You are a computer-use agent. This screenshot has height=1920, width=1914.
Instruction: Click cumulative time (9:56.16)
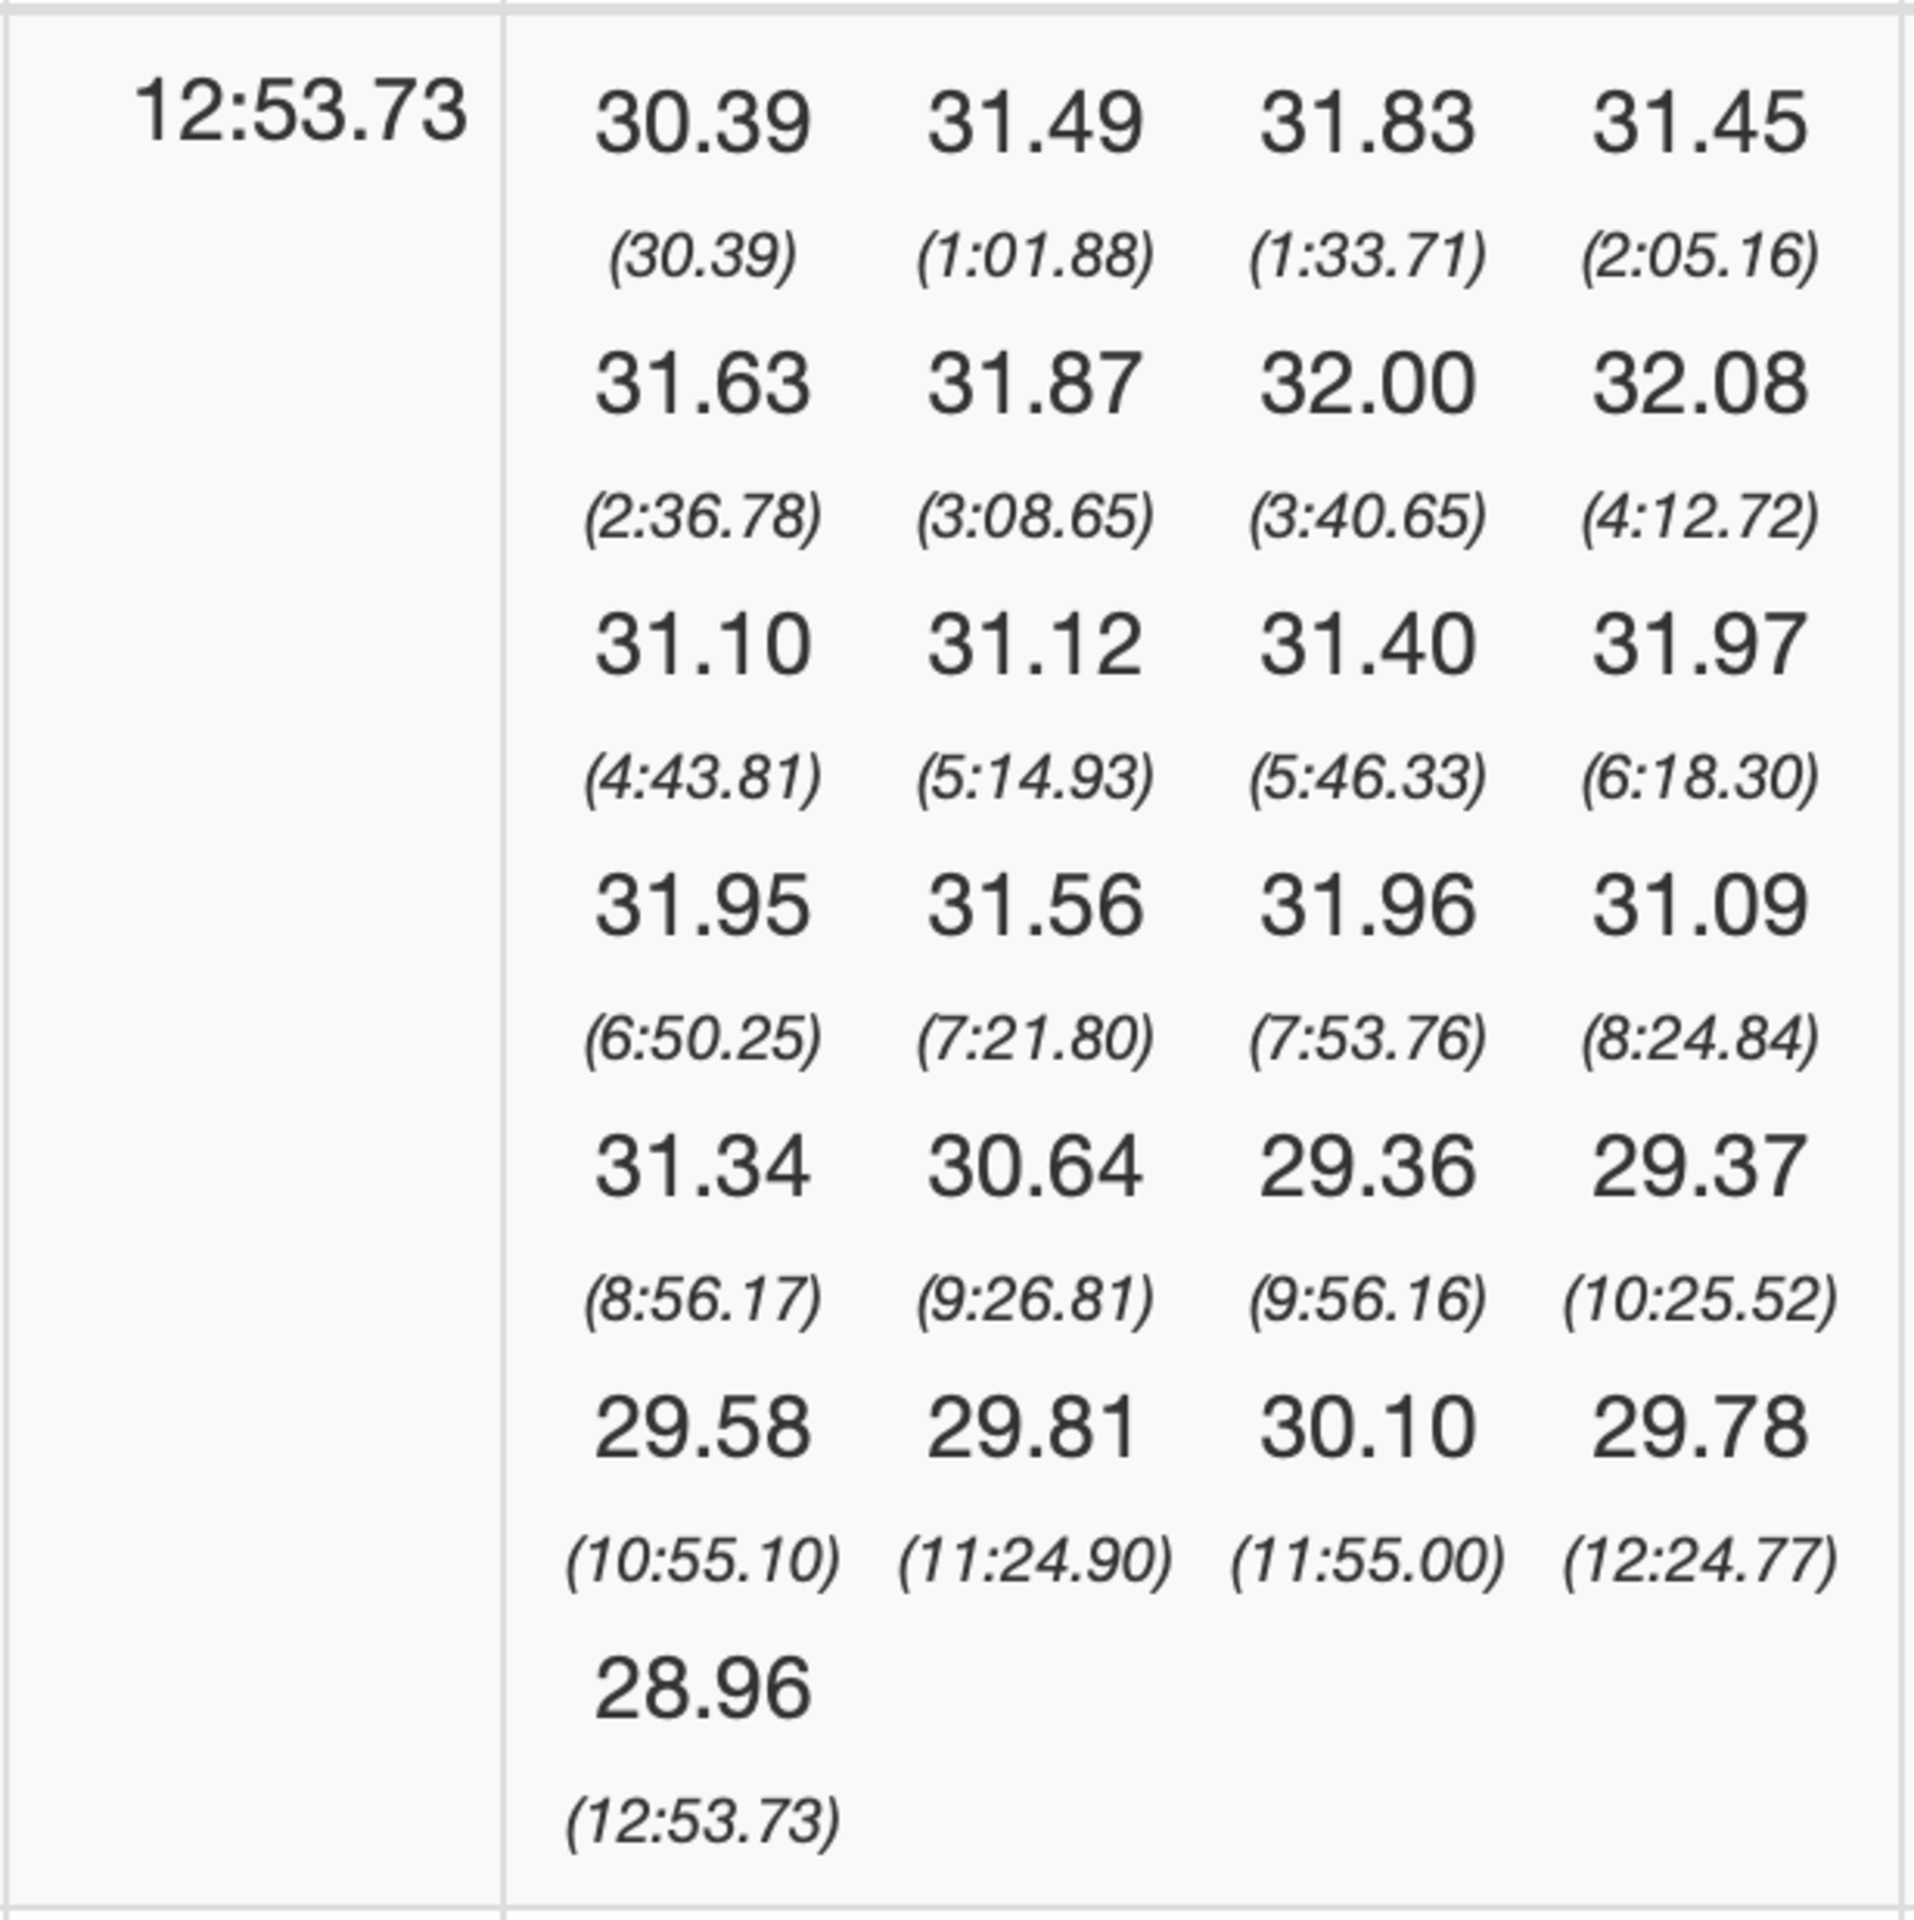pyautogui.click(x=1367, y=1299)
